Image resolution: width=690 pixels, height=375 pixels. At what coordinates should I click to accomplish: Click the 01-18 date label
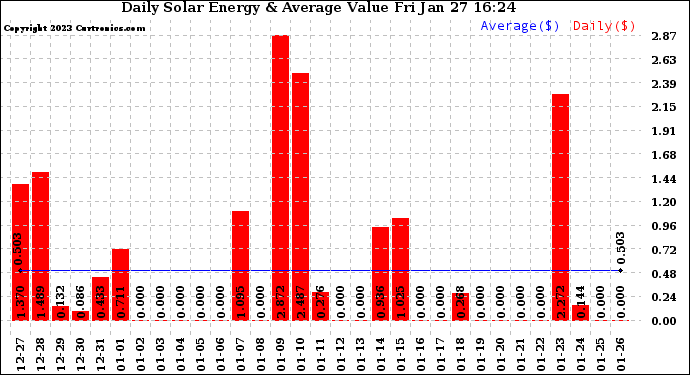point(460,355)
